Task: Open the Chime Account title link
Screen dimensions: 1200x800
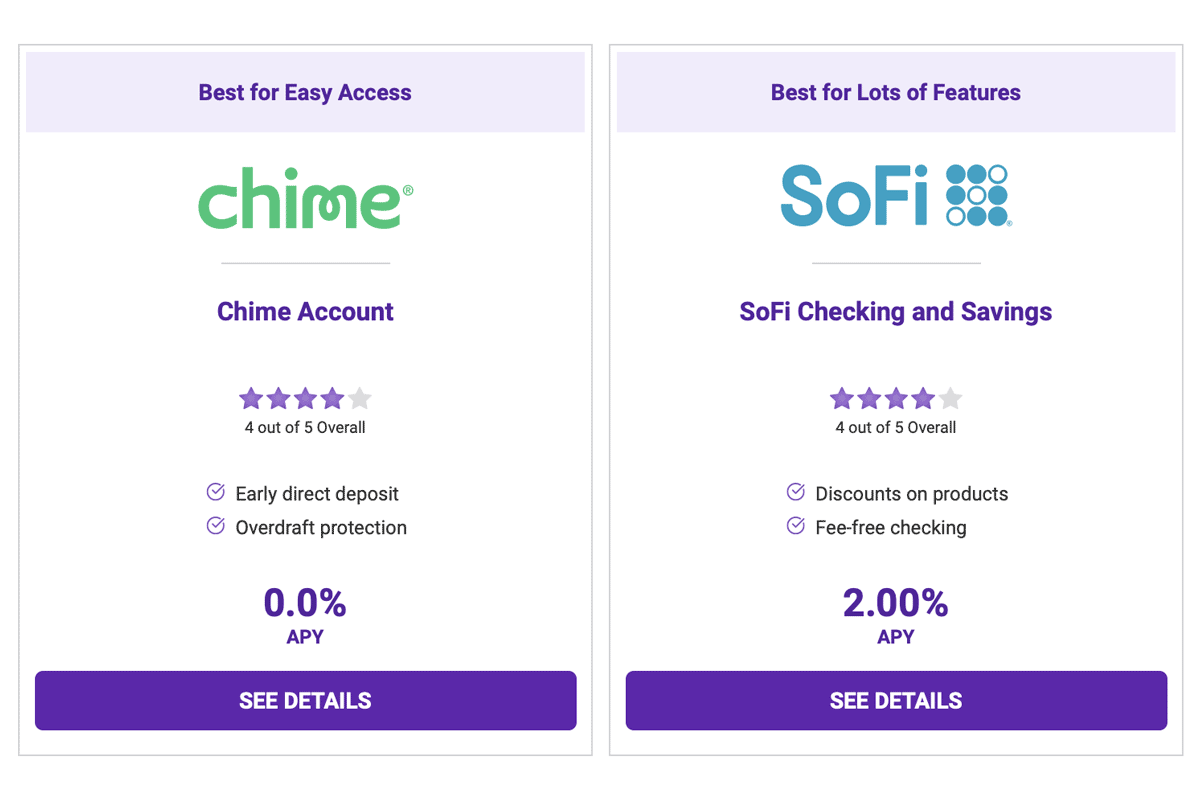Action: (x=305, y=311)
